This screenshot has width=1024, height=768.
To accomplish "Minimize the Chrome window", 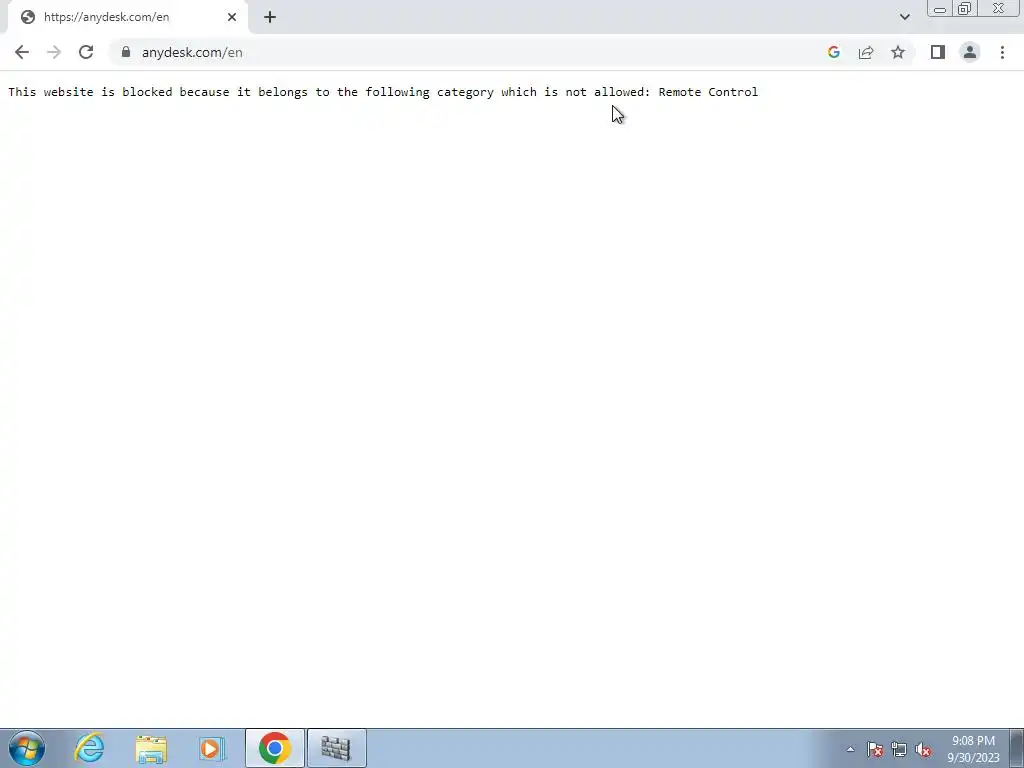I will (x=940, y=9).
